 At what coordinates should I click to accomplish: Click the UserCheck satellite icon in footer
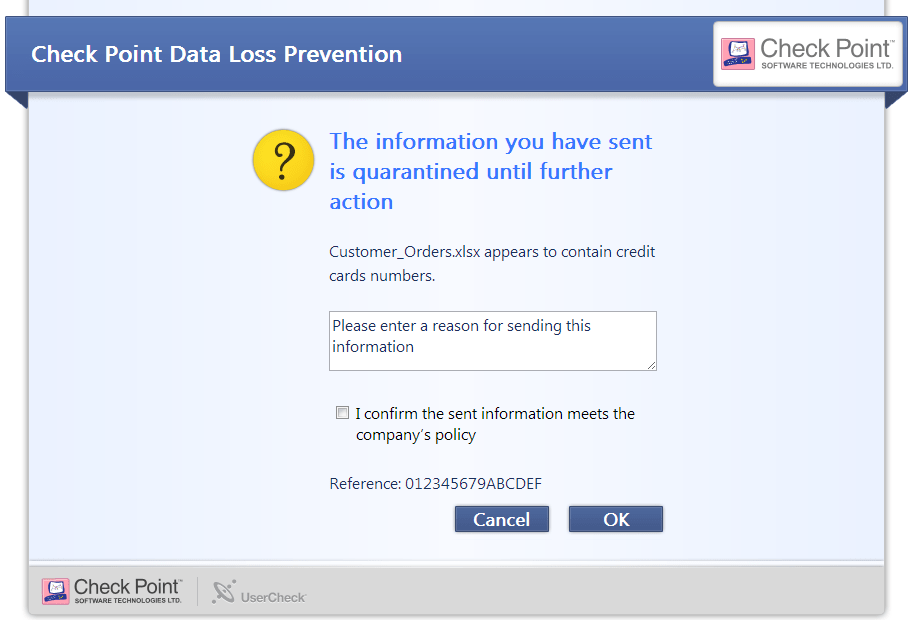222,590
